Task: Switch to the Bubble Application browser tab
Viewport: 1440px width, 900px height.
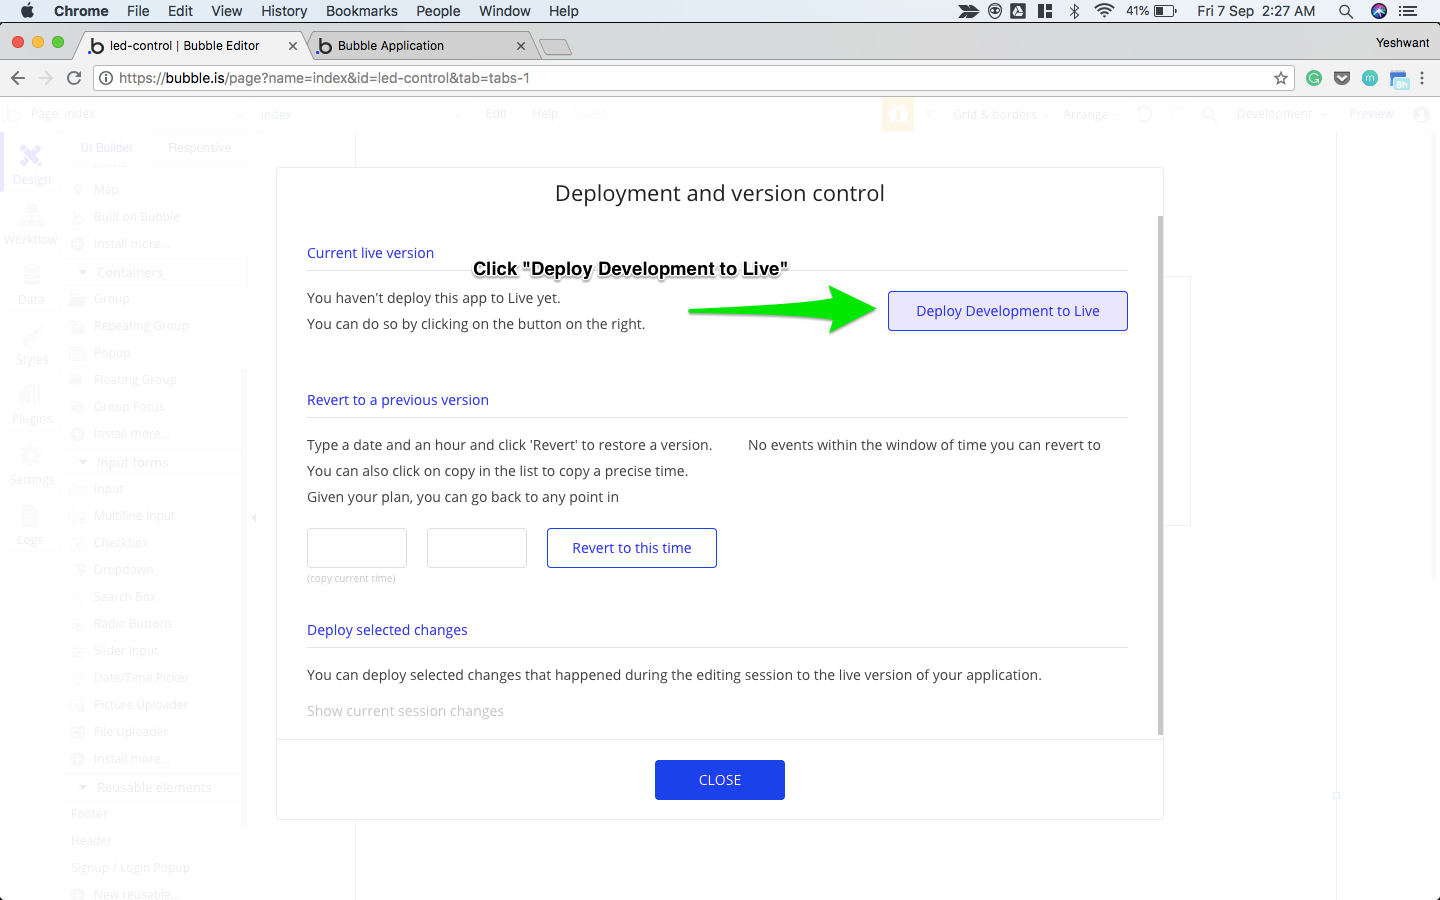Action: tap(422, 46)
